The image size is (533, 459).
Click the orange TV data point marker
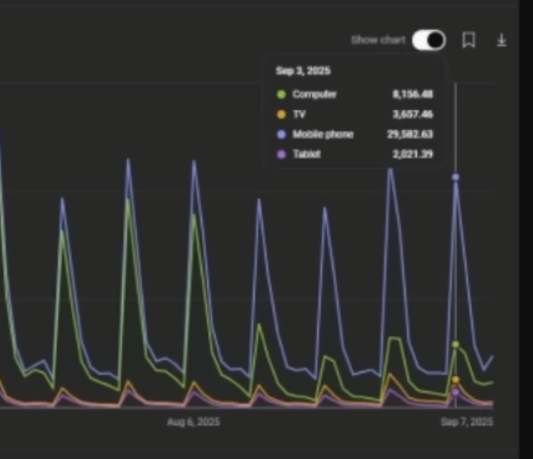click(x=456, y=379)
